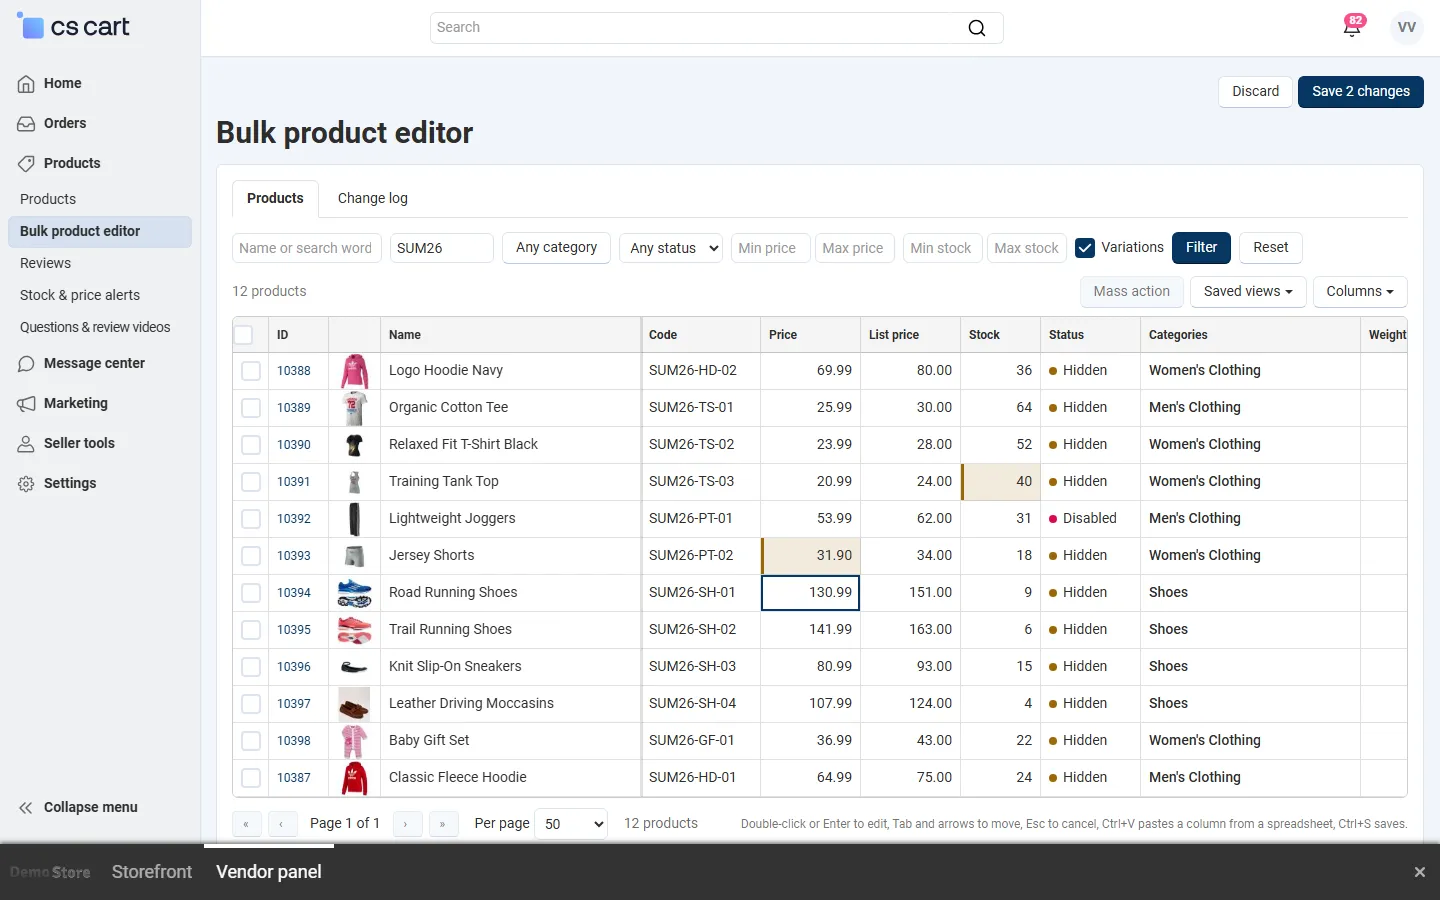The image size is (1440, 900).
Task: Check the Logo Hoodie Navy row checkbox
Action: pyautogui.click(x=251, y=371)
